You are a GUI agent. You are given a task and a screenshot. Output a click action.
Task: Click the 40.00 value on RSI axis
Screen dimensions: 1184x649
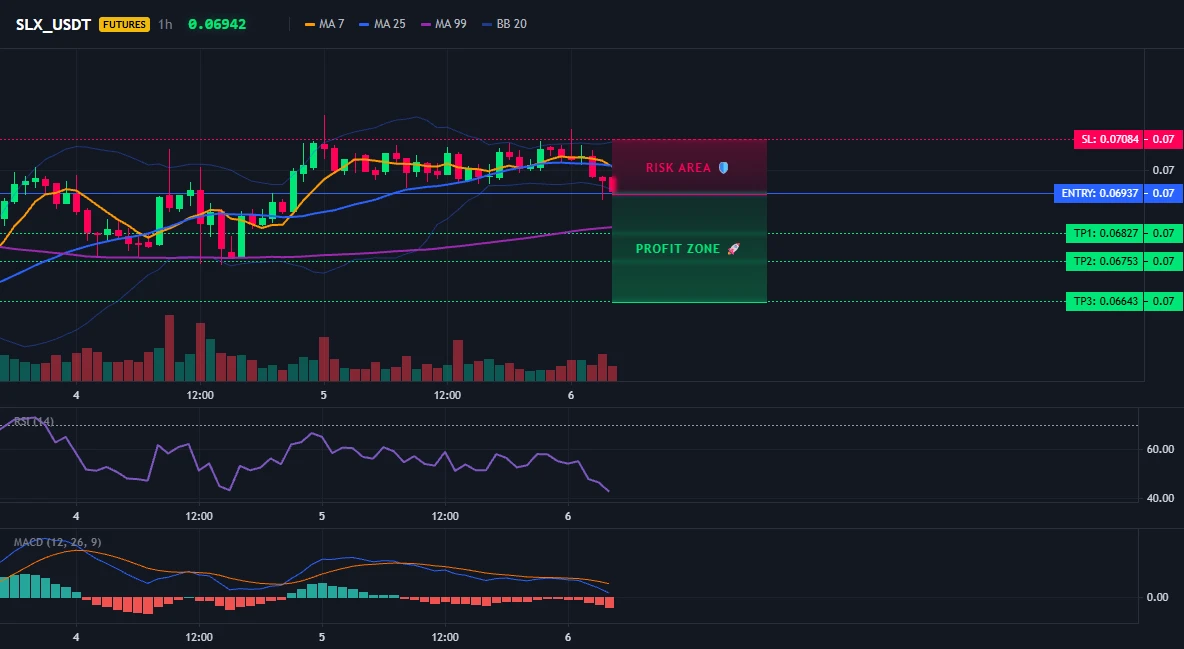coord(1160,499)
